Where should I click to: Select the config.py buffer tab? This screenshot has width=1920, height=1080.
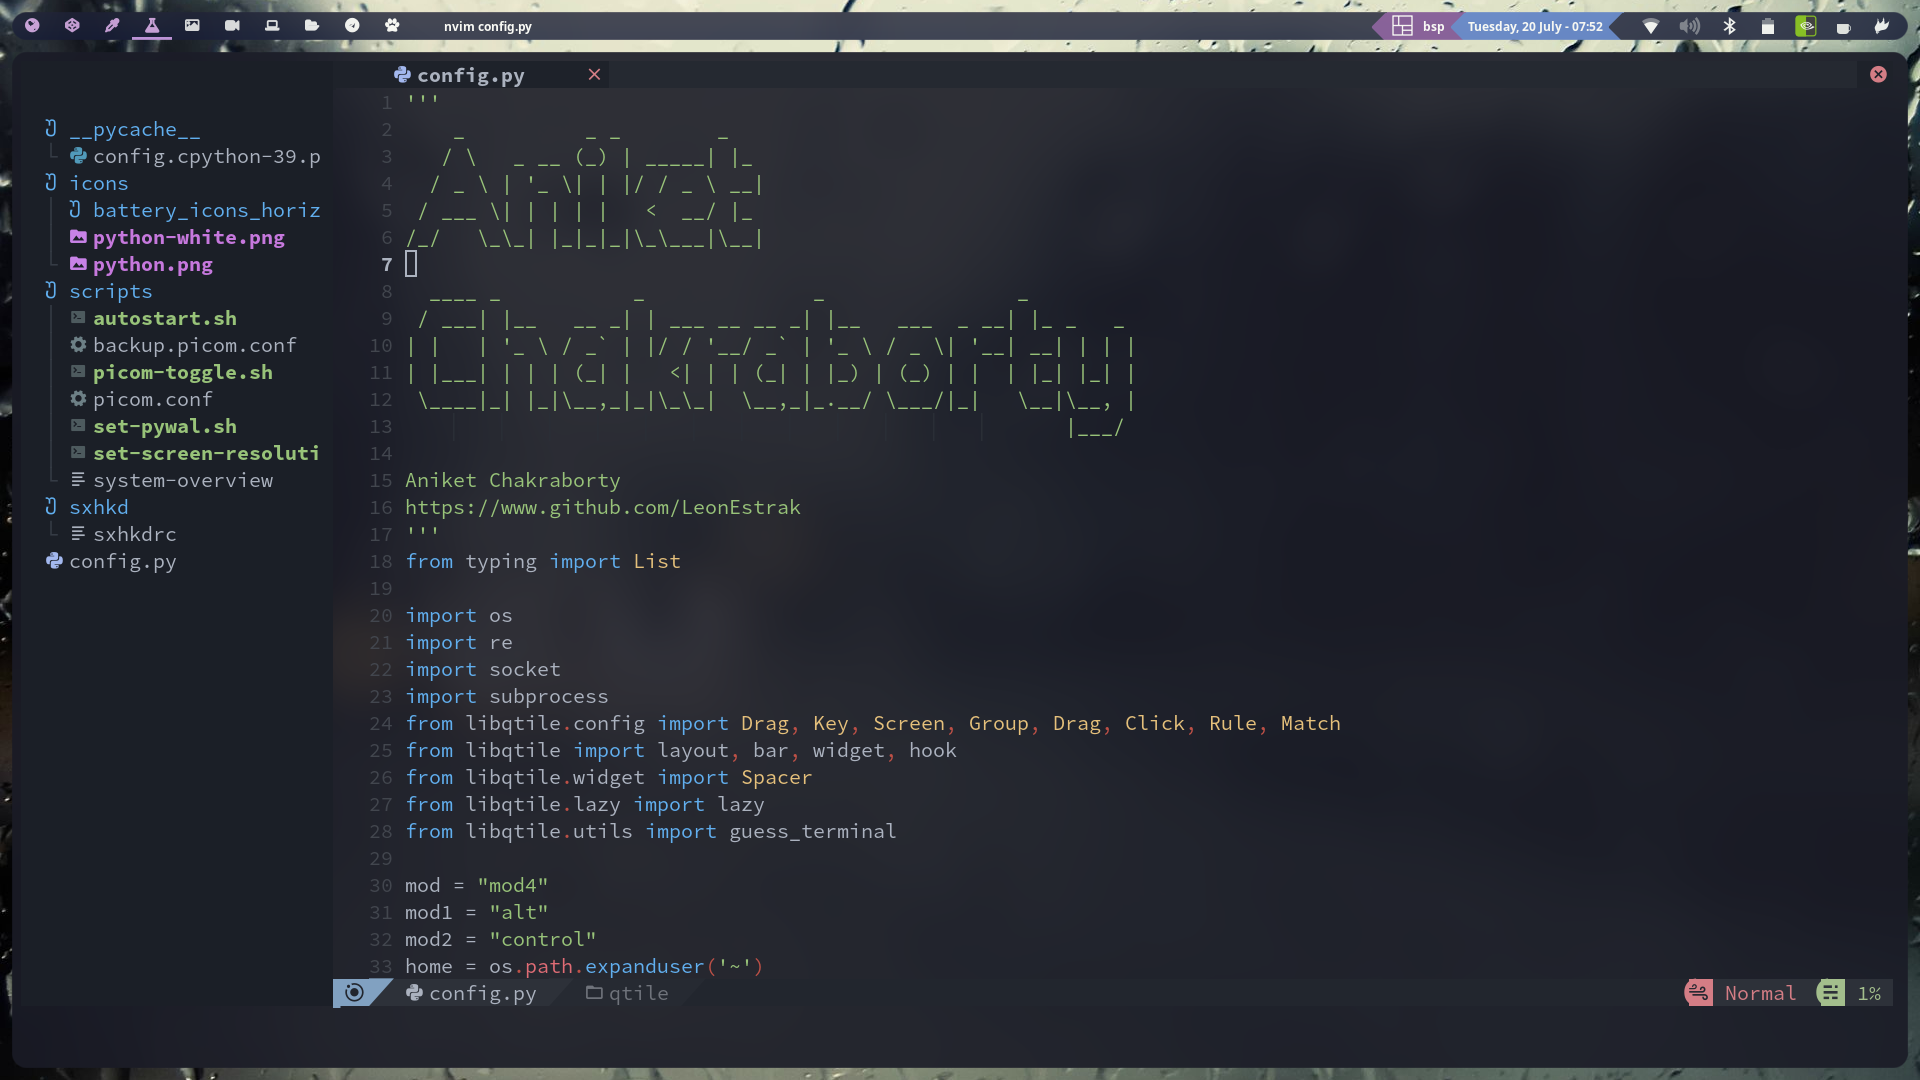click(470, 75)
